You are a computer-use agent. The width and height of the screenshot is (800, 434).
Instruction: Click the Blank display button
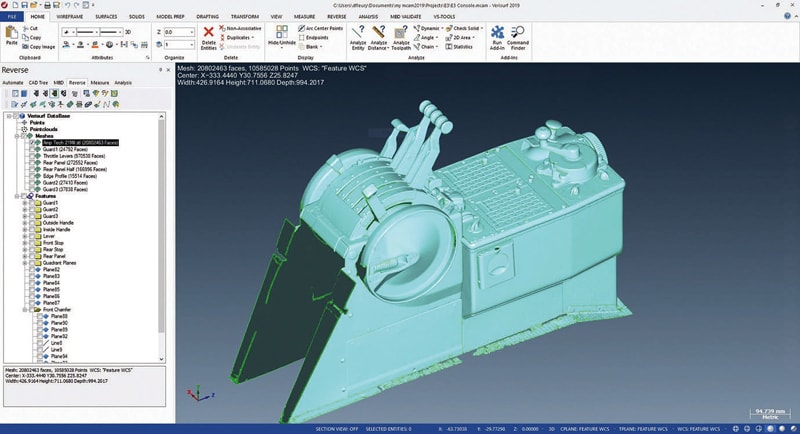point(310,47)
